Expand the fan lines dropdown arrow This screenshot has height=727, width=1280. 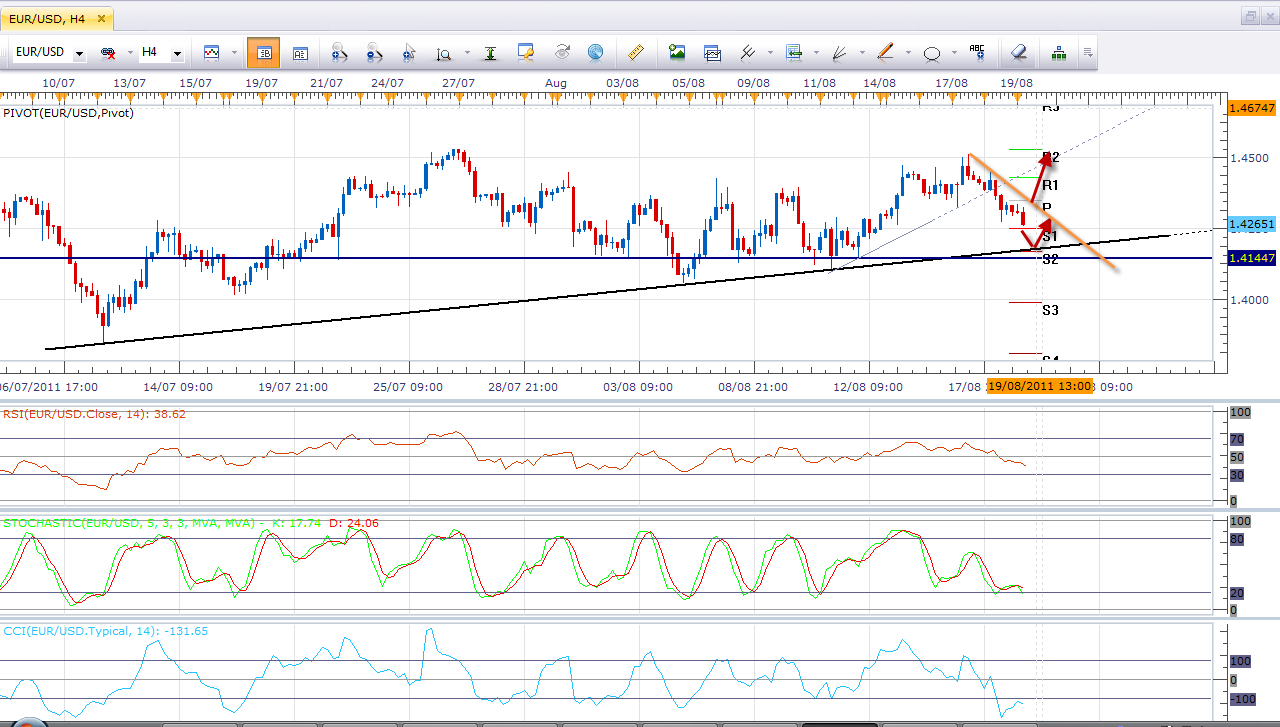coord(861,53)
